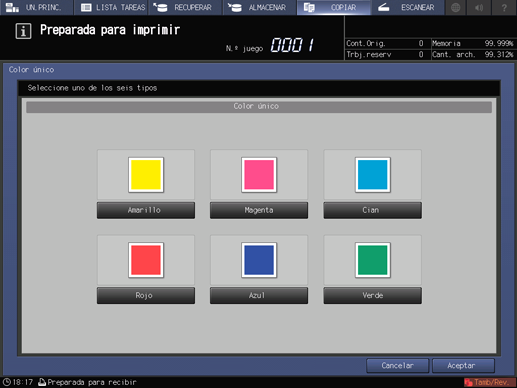Pick the Rojo button
The width and height of the screenshot is (517, 388).
click(x=146, y=296)
